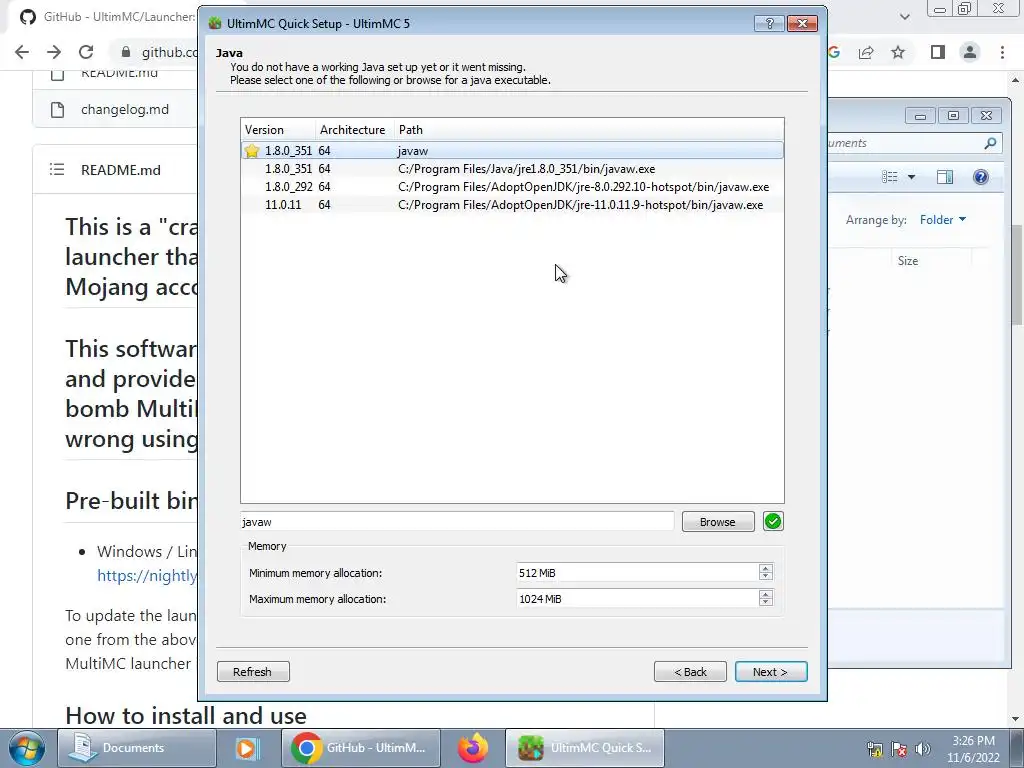This screenshot has height=768, width=1024.
Task: Select the Java jre1.8.0_351 path row
Action: [512, 168]
